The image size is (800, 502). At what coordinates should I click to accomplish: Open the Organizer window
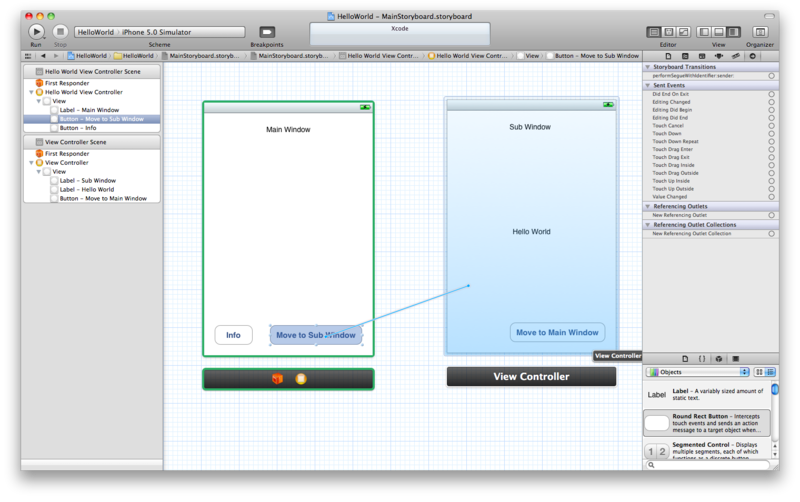pos(760,32)
